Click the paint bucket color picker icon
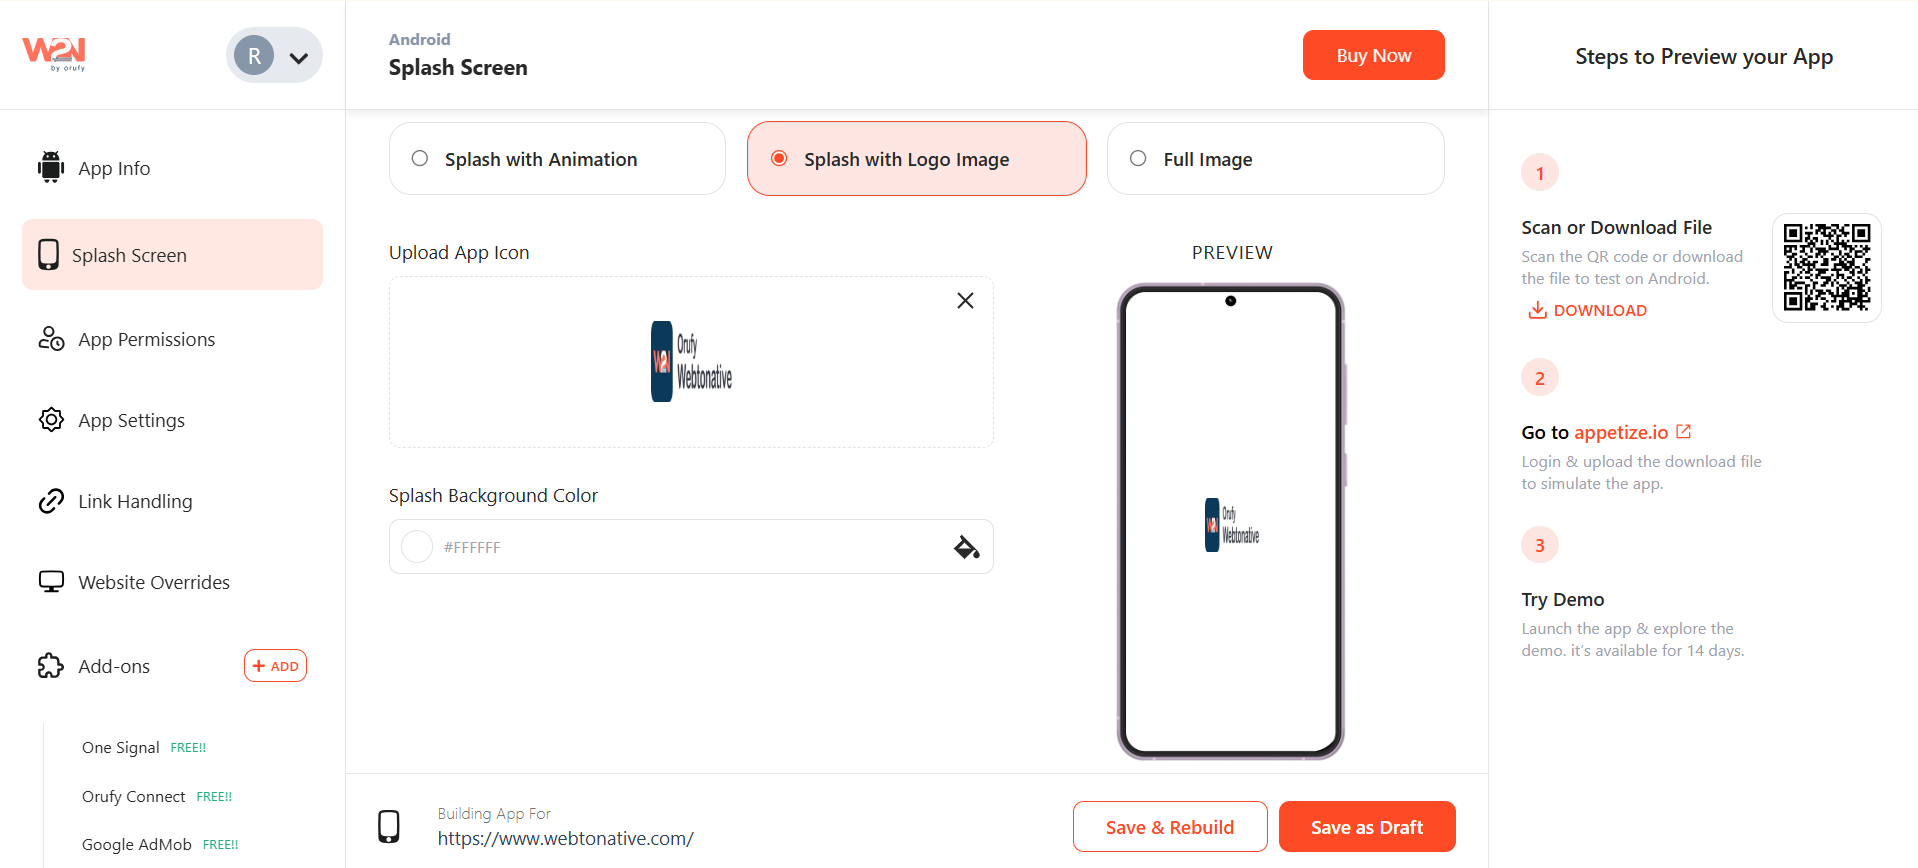This screenshot has height=868, width=1918. (966, 547)
